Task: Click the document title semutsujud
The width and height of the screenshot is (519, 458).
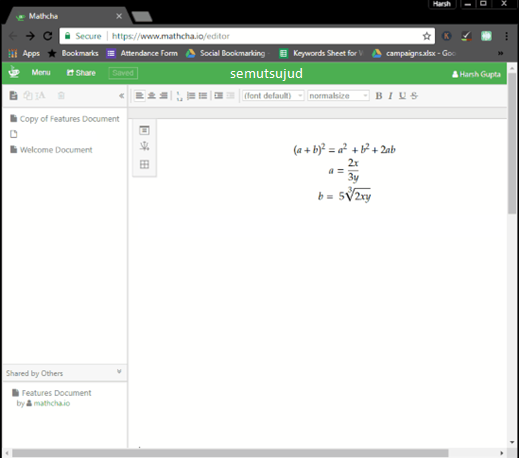Action: coord(266,73)
